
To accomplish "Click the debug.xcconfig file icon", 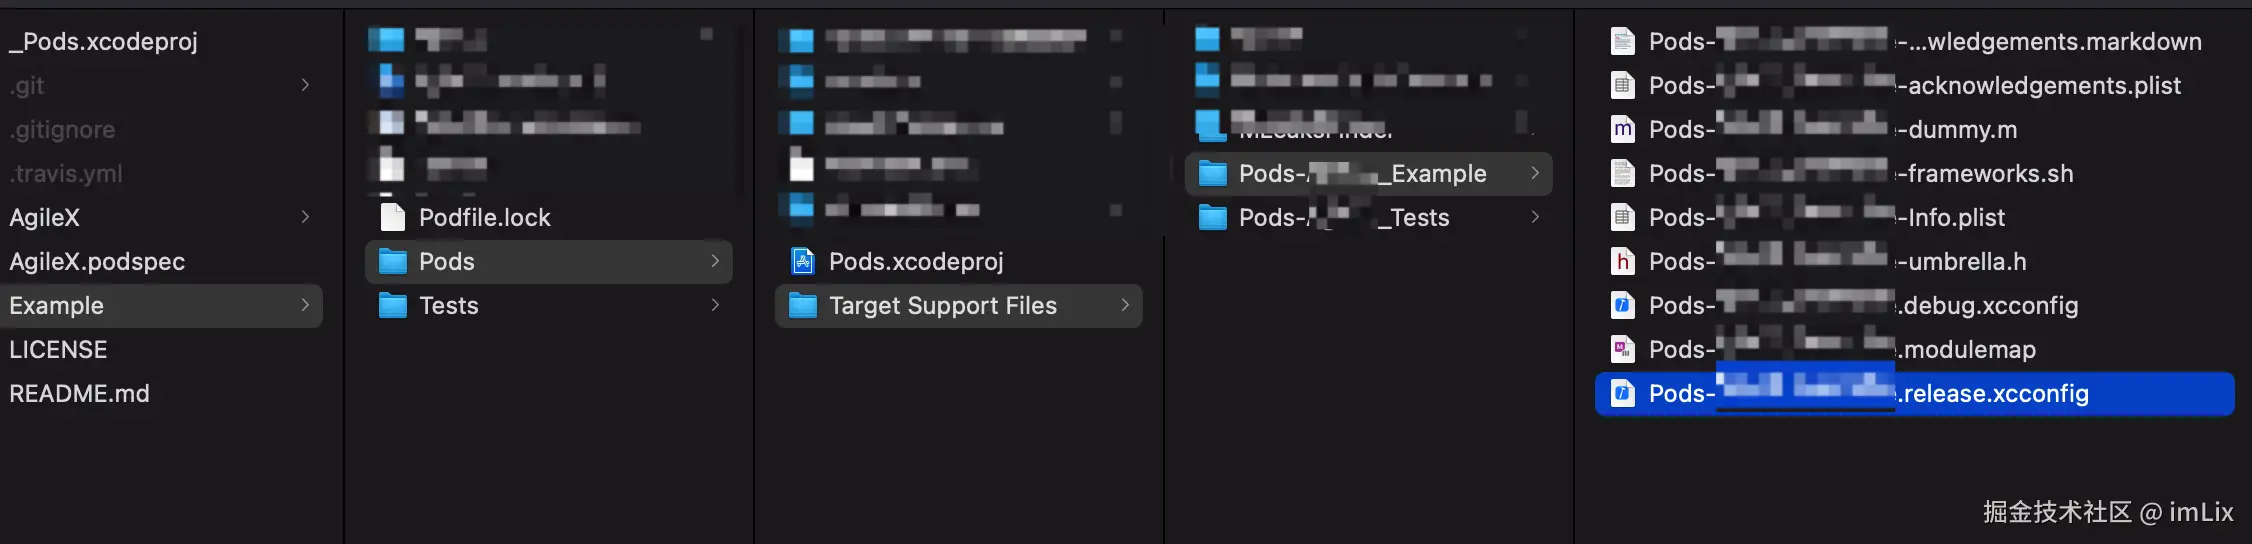I will [x=1623, y=305].
